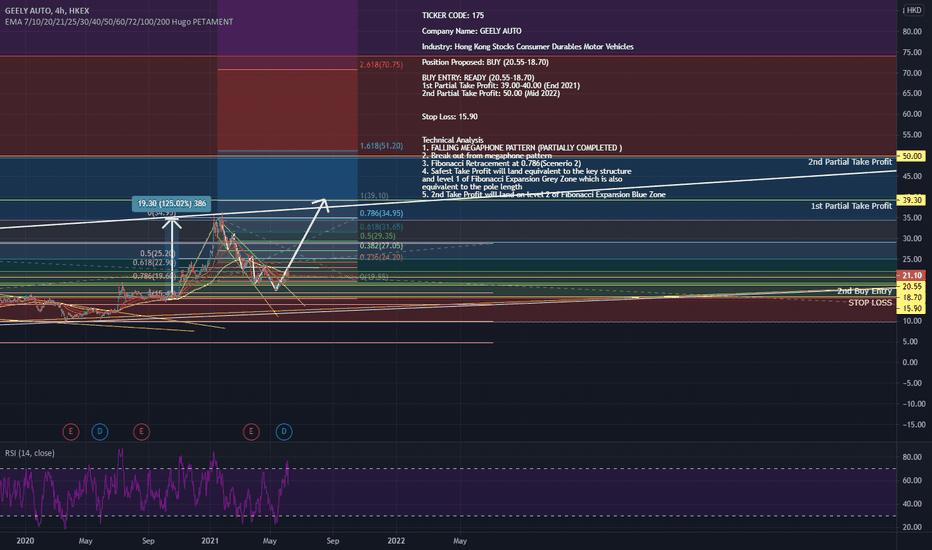Click the 20.55 price axis label
Image resolution: width=932 pixels, height=550 pixels.
point(911,287)
